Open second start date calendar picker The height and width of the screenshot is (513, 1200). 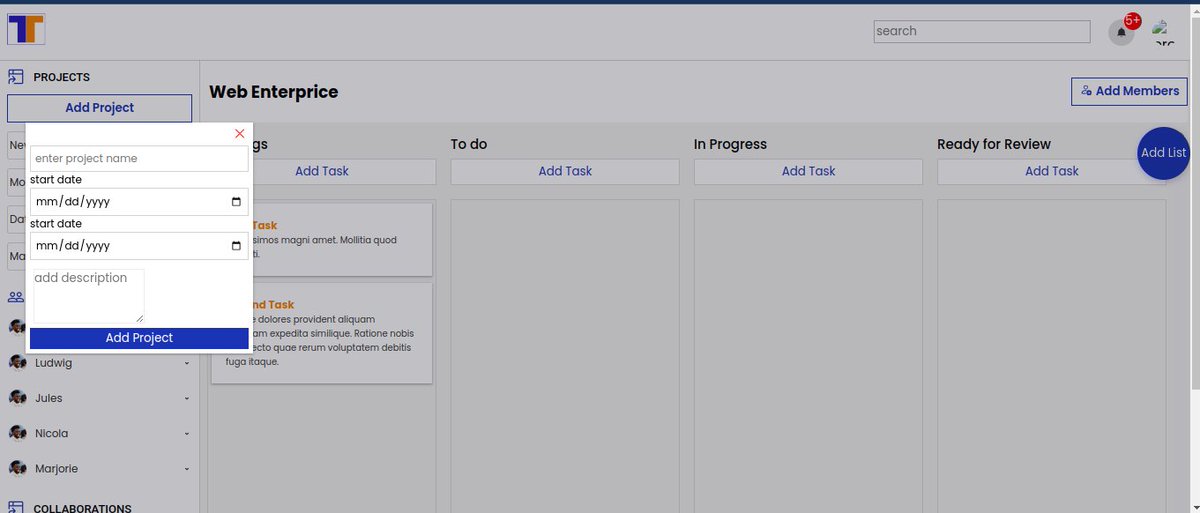pos(236,246)
